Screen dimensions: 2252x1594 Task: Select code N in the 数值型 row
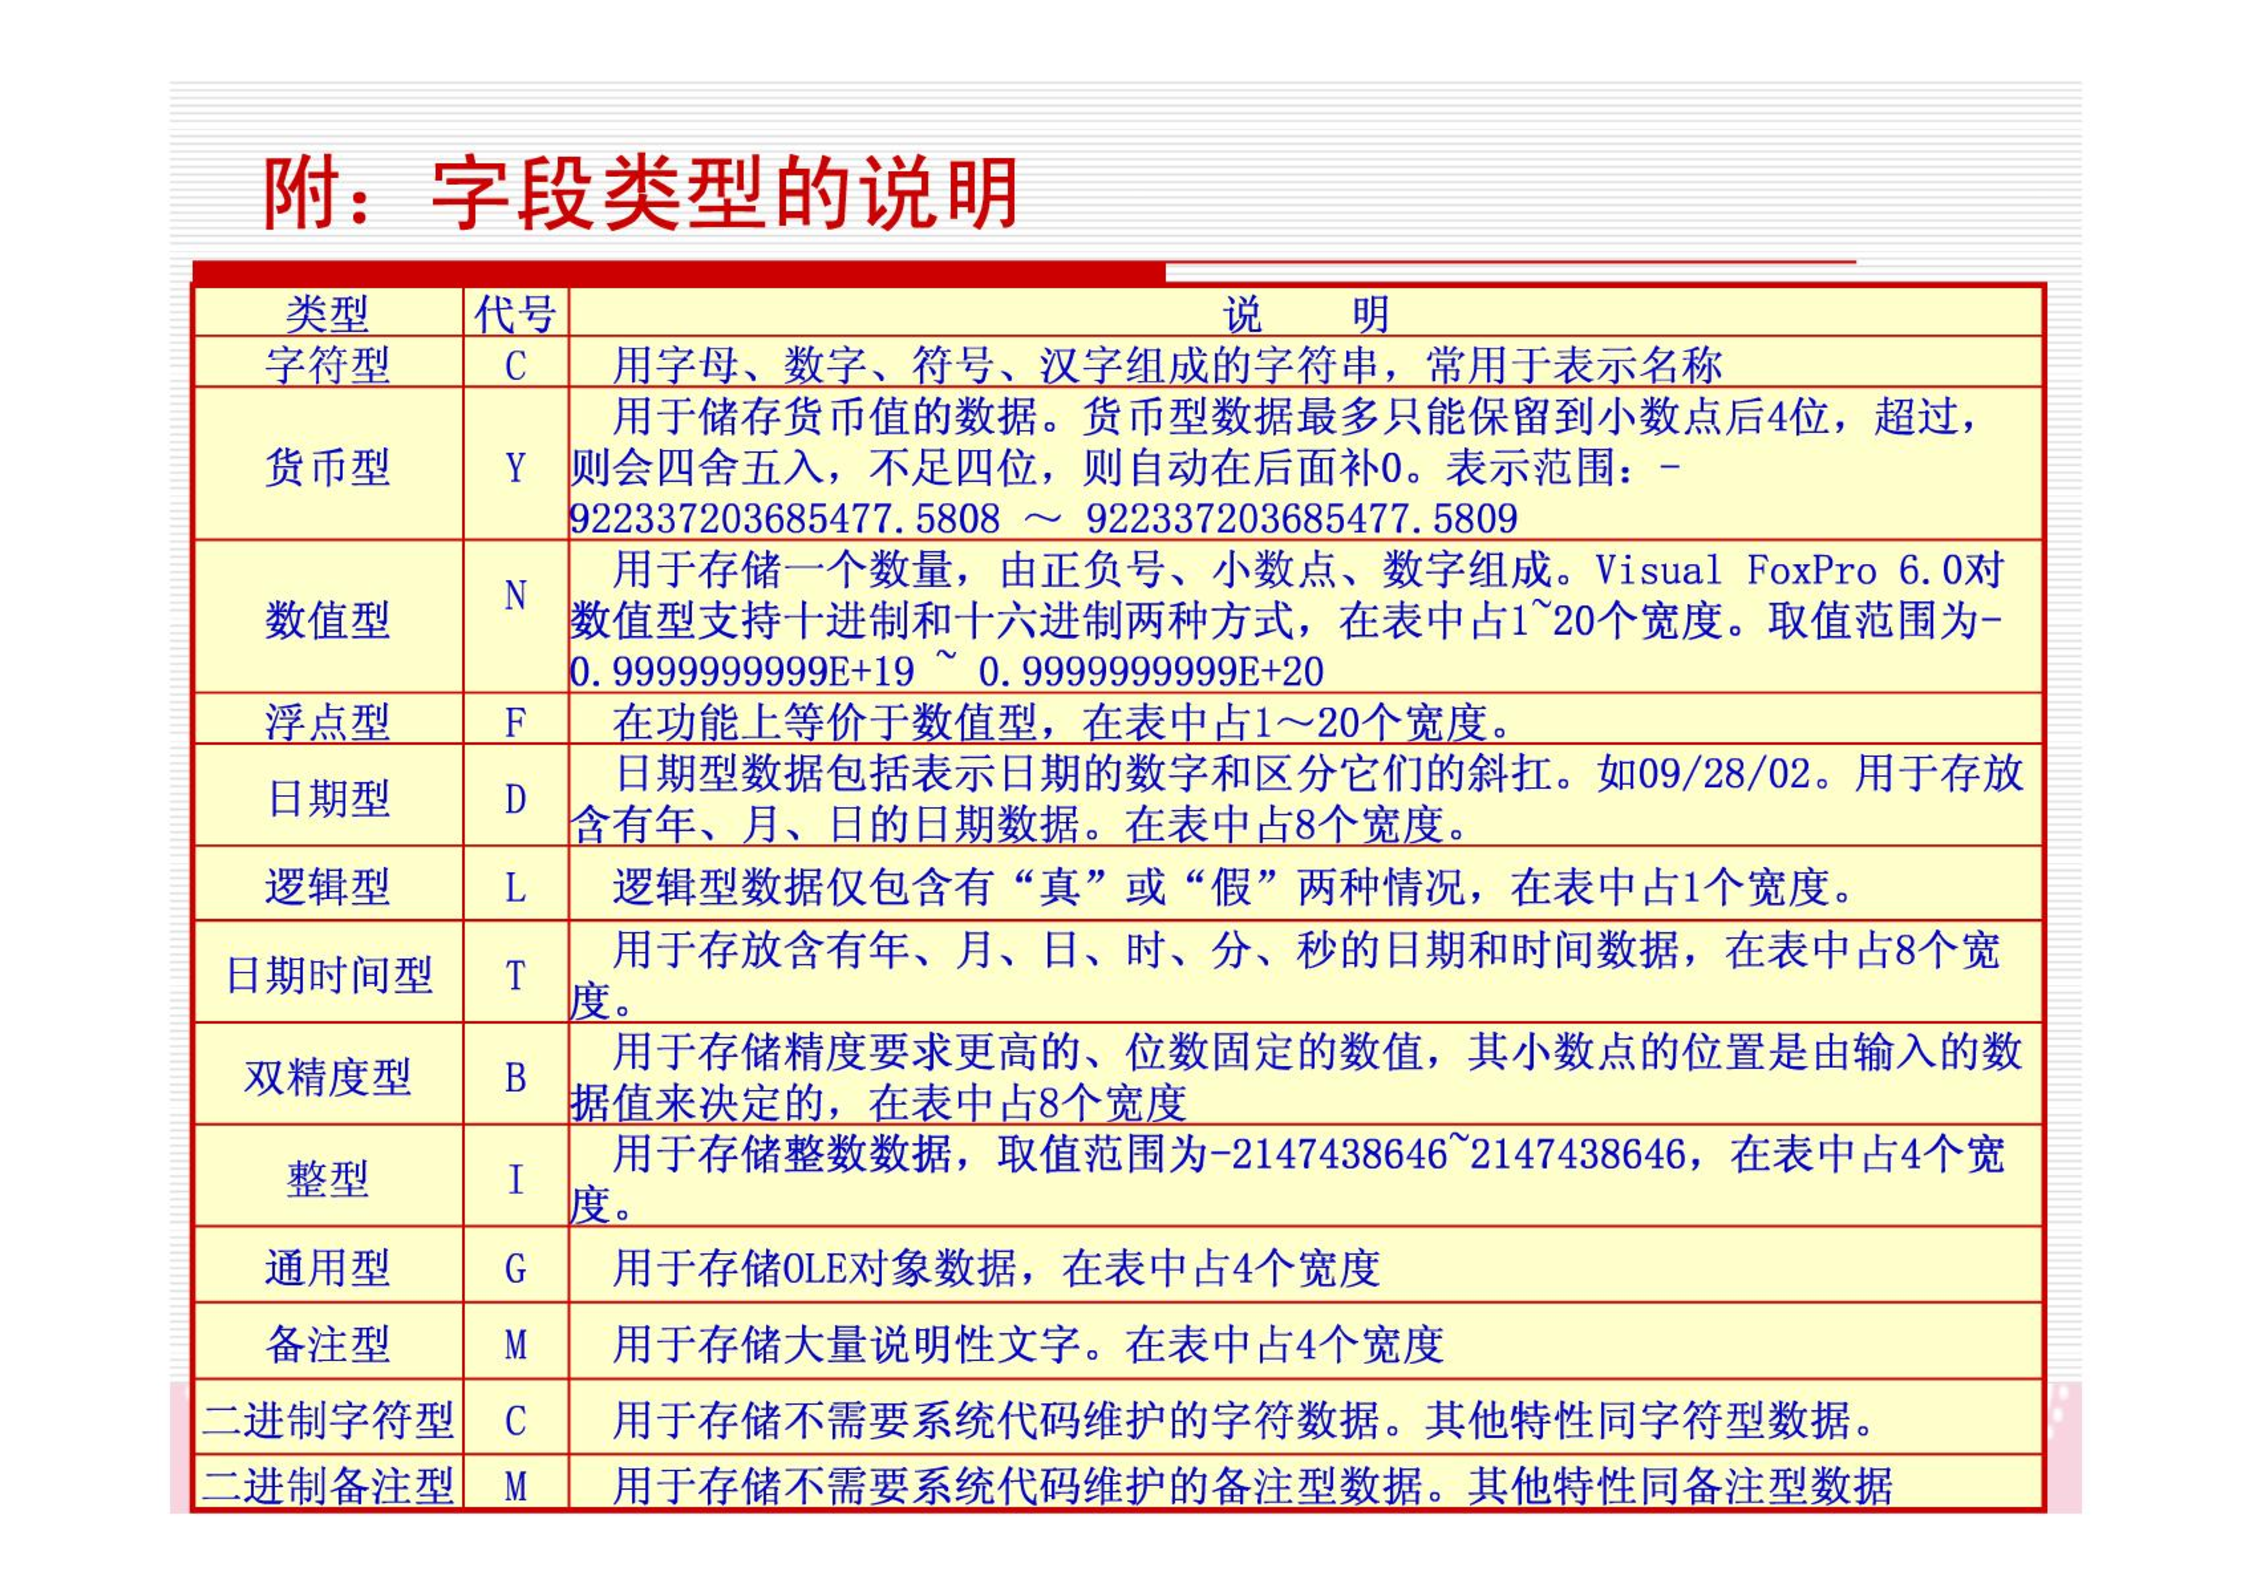point(515,595)
